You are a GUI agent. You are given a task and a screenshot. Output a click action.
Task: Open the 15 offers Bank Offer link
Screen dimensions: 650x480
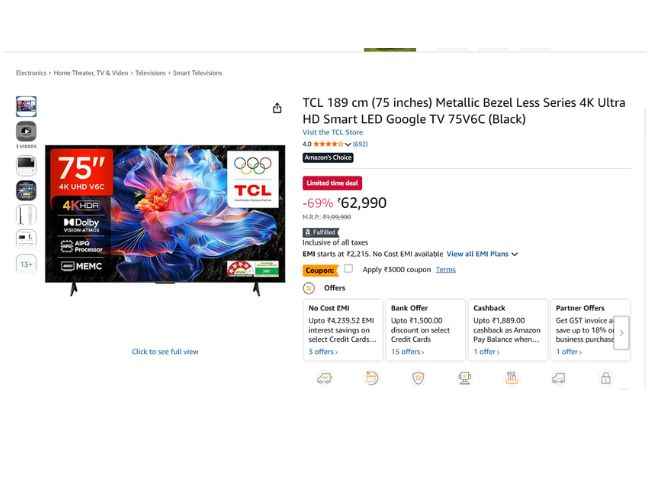[407, 352]
